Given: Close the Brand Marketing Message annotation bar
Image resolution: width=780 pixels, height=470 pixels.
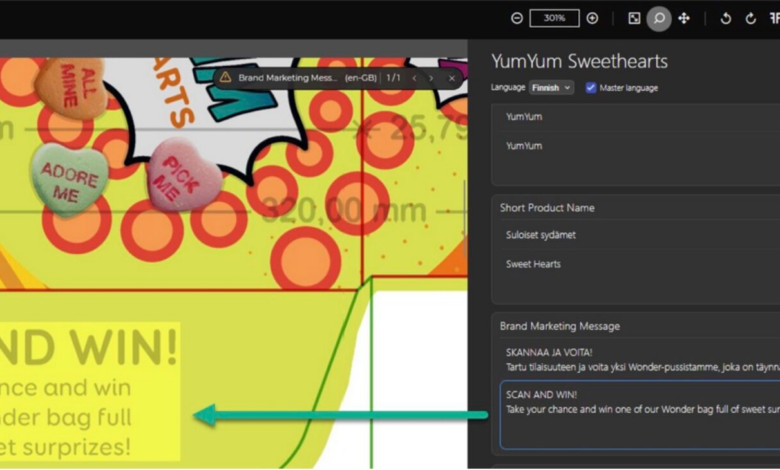Looking at the screenshot, I should (451, 78).
